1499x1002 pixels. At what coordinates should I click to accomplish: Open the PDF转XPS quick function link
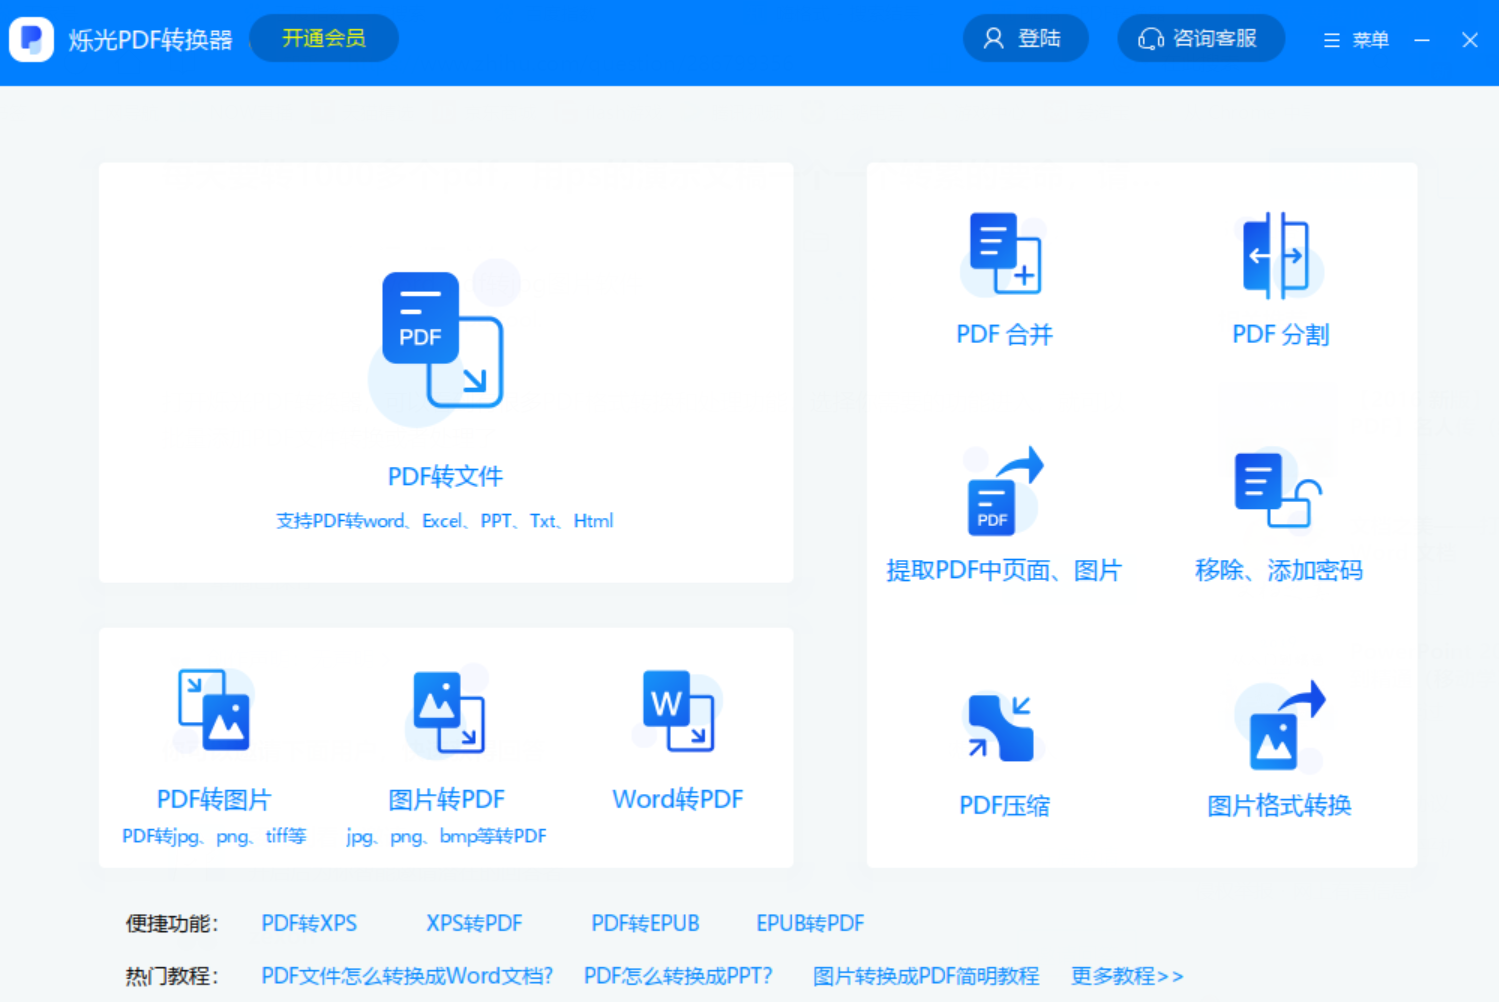click(x=309, y=923)
